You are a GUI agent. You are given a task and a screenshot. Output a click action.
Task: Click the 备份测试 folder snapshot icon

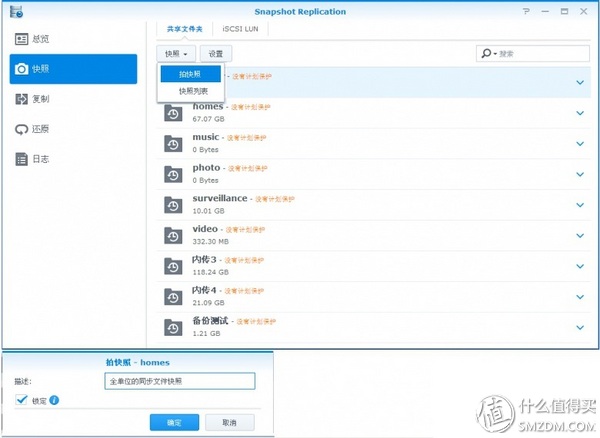[x=173, y=327]
